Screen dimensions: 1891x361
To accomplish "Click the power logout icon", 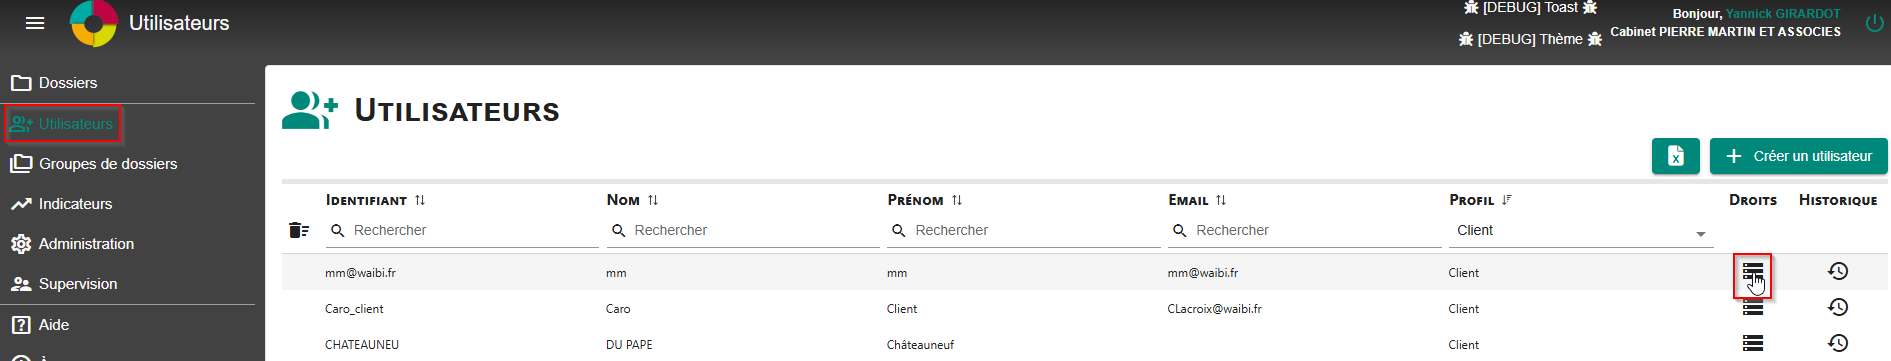I will coord(1875,23).
